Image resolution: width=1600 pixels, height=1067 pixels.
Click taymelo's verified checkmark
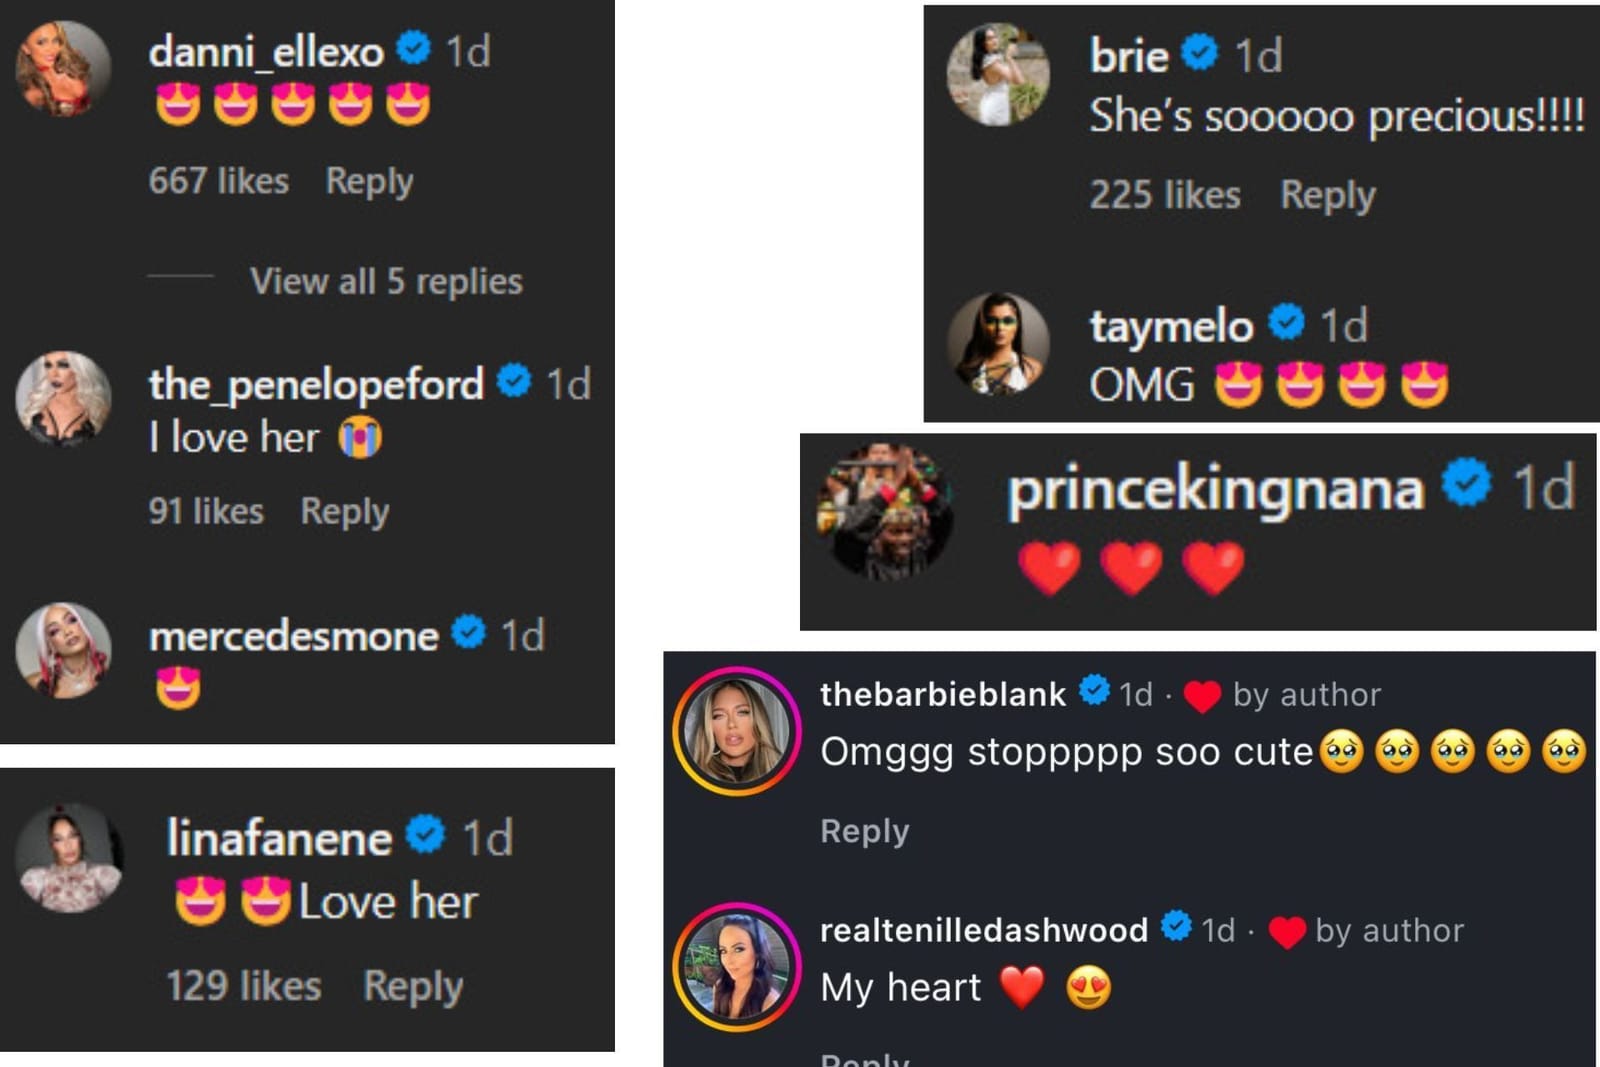(x=1289, y=324)
